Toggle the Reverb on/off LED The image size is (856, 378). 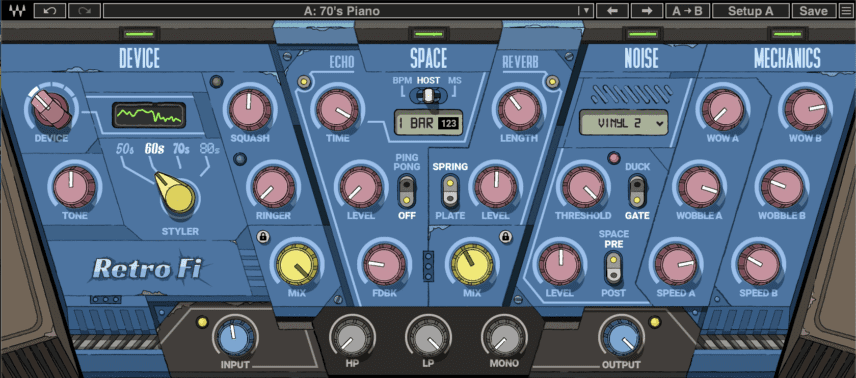(552, 82)
